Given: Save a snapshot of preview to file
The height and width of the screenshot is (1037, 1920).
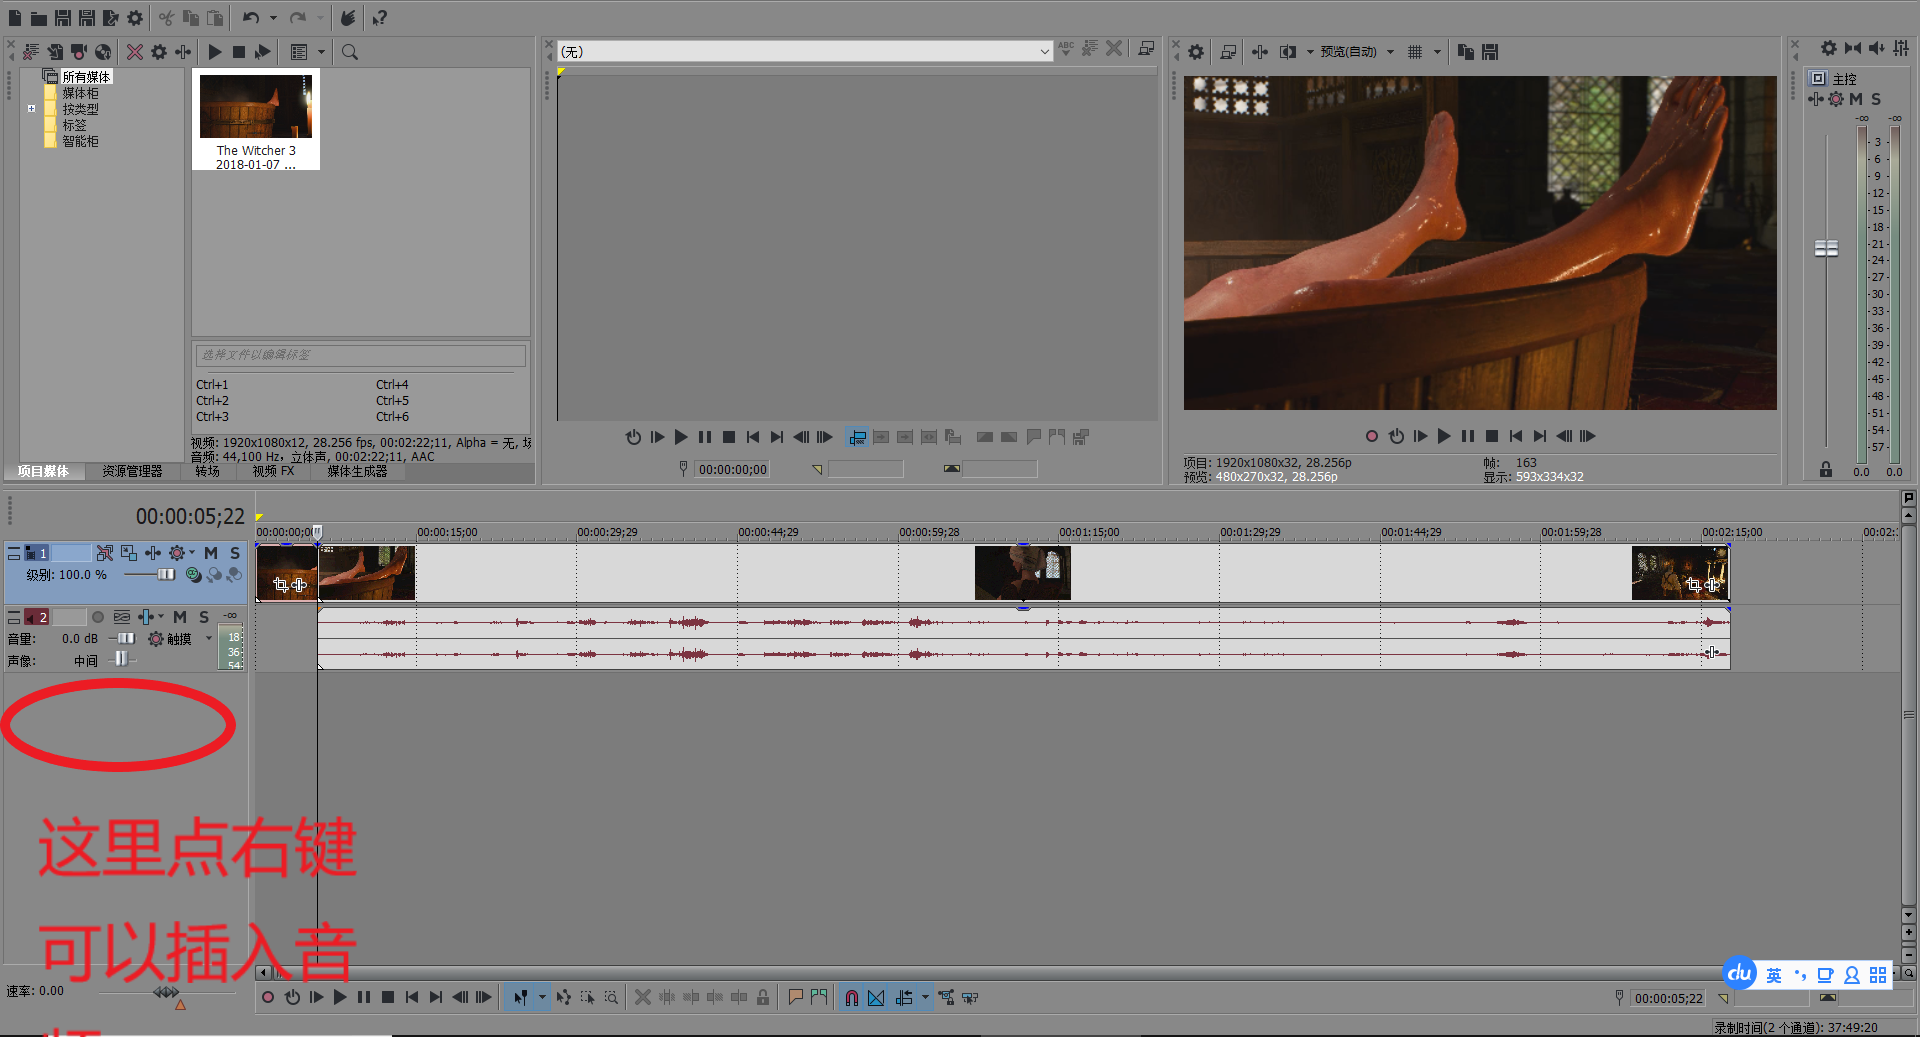Looking at the screenshot, I should pyautogui.click(x=1490, y=52).
